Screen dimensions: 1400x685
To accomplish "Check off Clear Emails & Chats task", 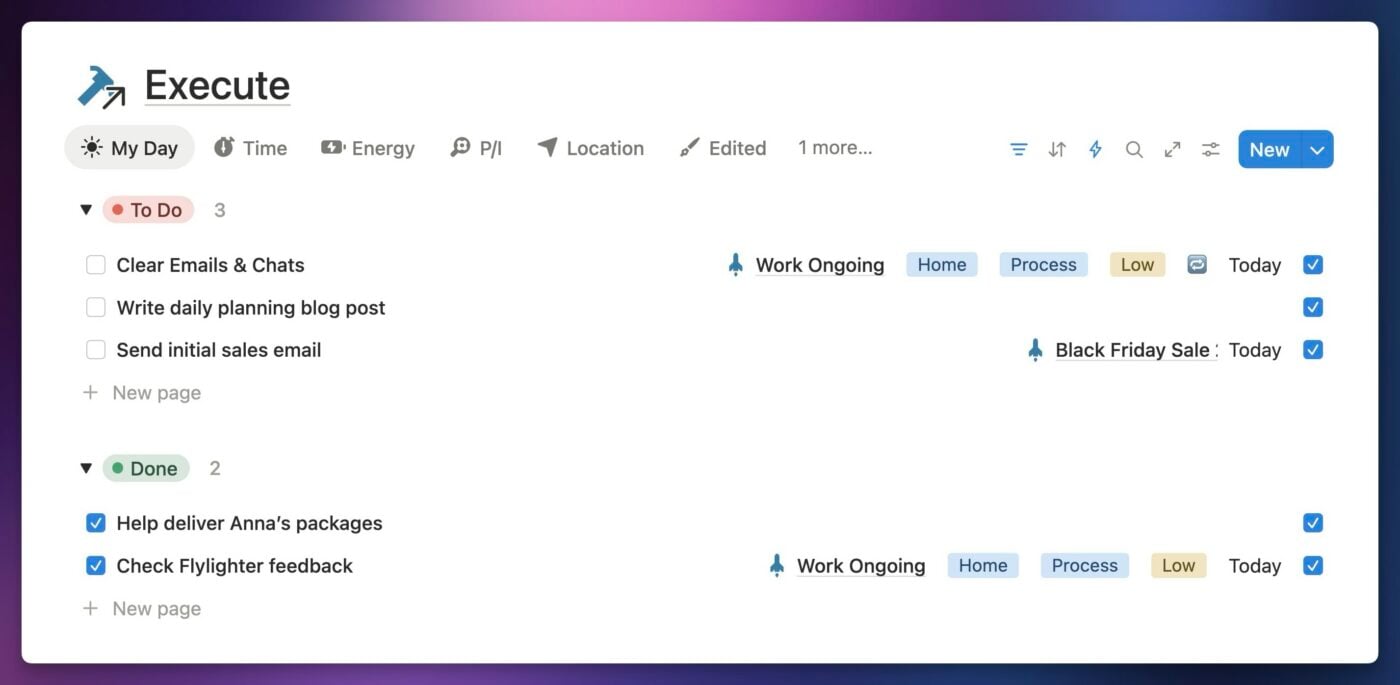I will point(96,265).
